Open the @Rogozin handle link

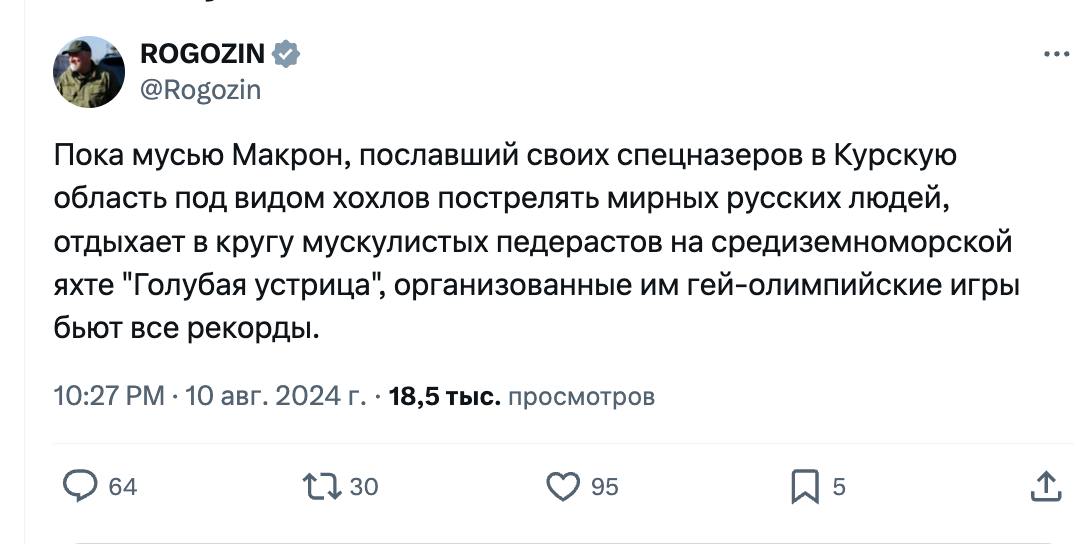click(201, 90)
